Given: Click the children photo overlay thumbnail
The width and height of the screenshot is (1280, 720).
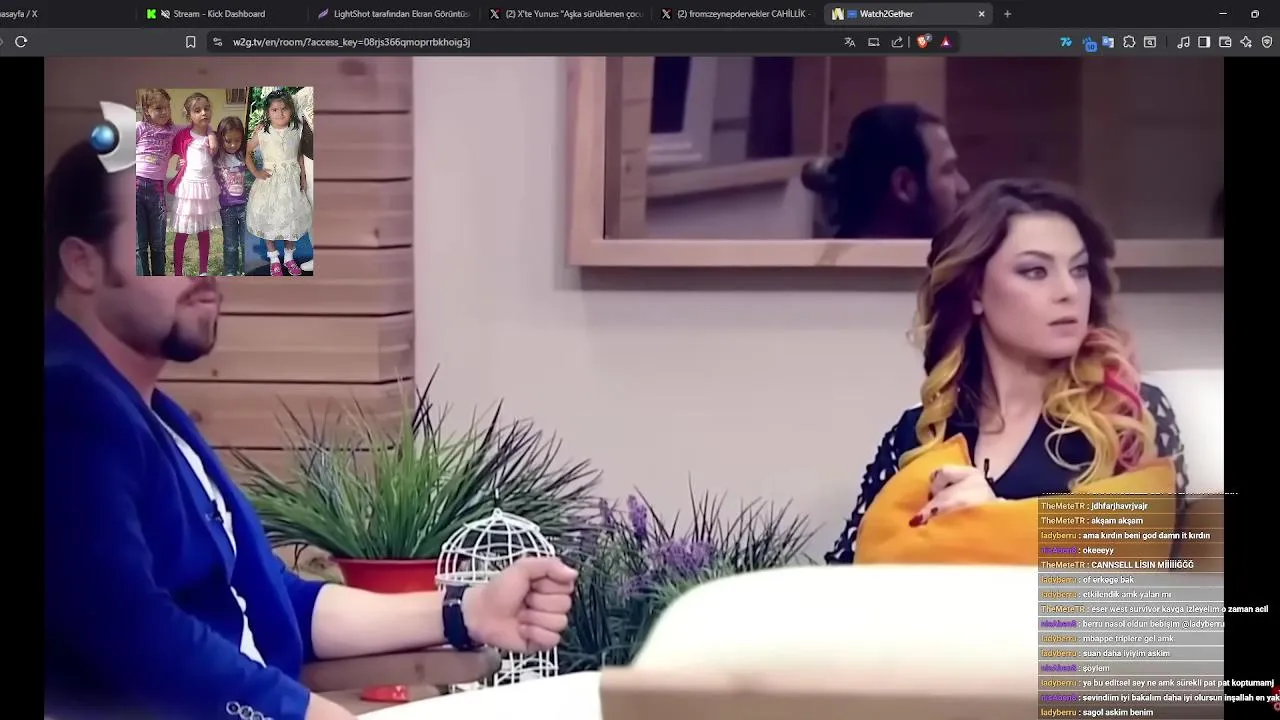Looking at the screenshot, I should click(224, 181).
